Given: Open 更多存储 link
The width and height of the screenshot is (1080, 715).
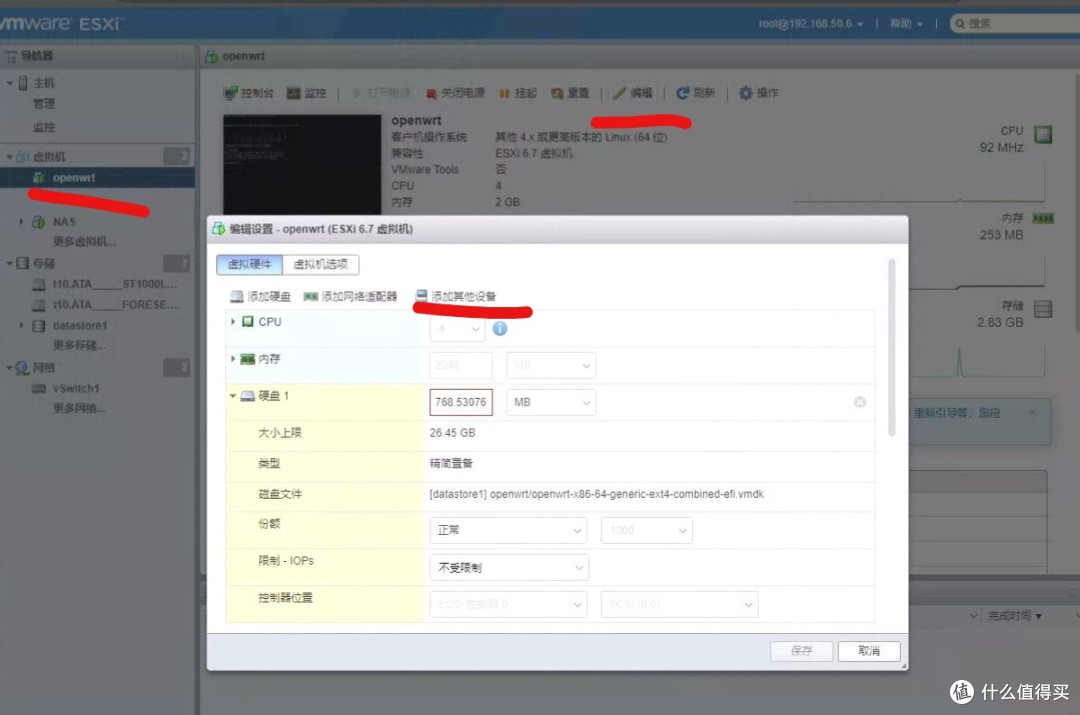Looking at the screenshot, I should click(79, 345).
